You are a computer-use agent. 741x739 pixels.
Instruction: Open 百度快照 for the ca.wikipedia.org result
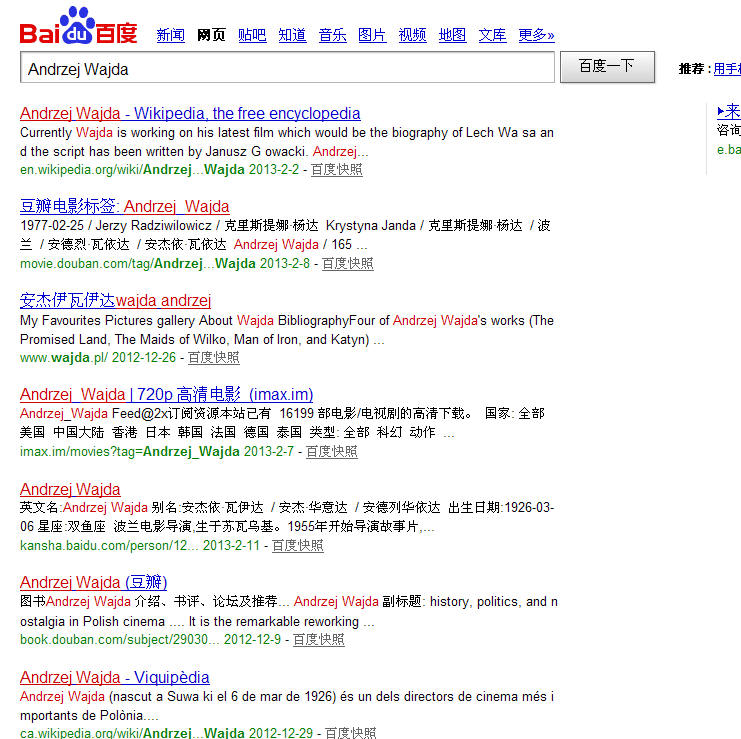point(351,733)
